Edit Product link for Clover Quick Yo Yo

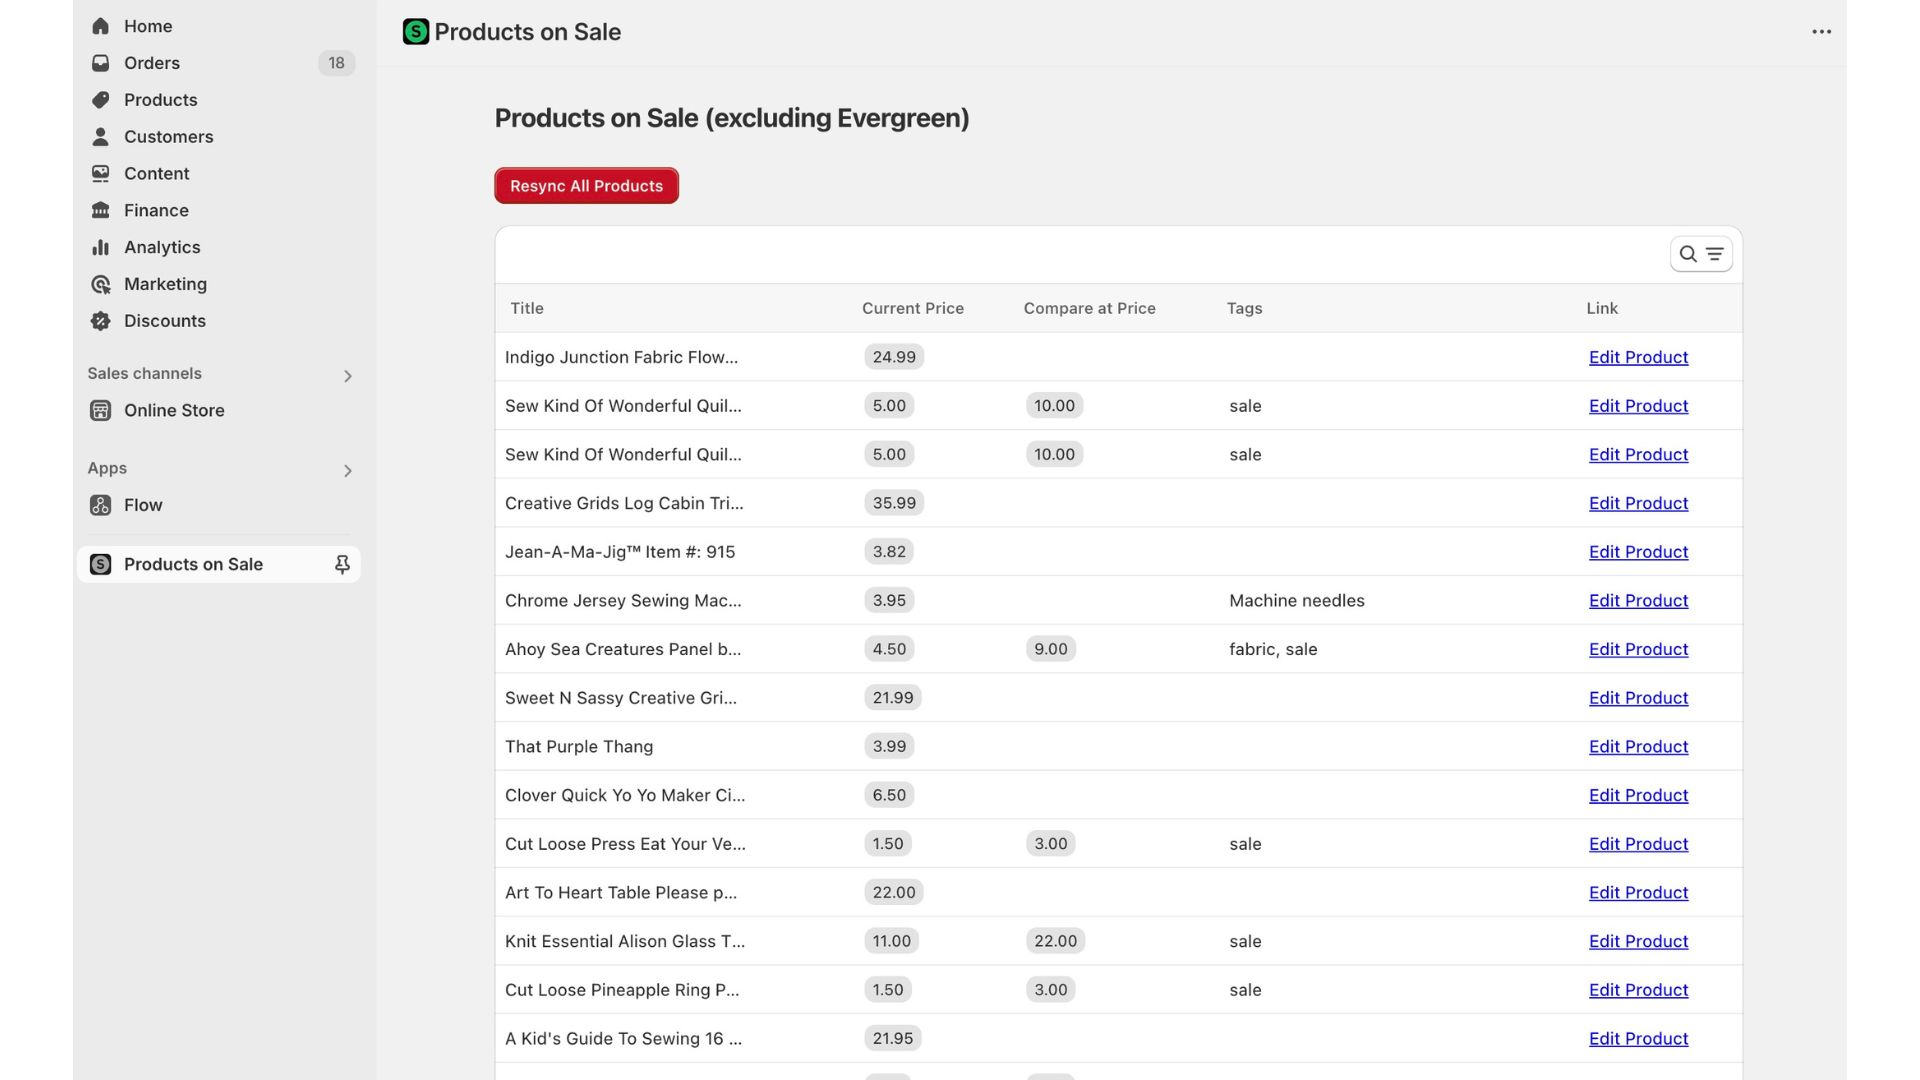click(x=1638, y=795)
